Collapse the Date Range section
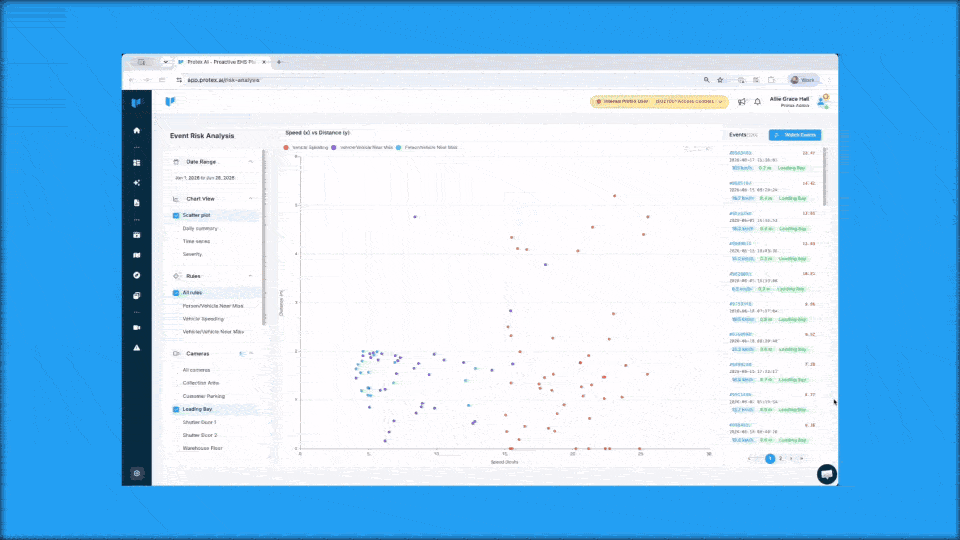The image size is (960, 540). (x=250, y=162)
